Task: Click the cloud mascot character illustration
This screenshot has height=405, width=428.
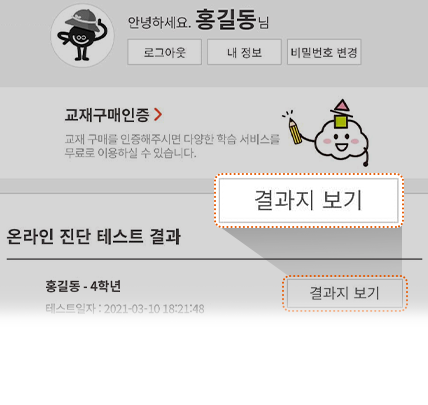Action: point(341,133)
